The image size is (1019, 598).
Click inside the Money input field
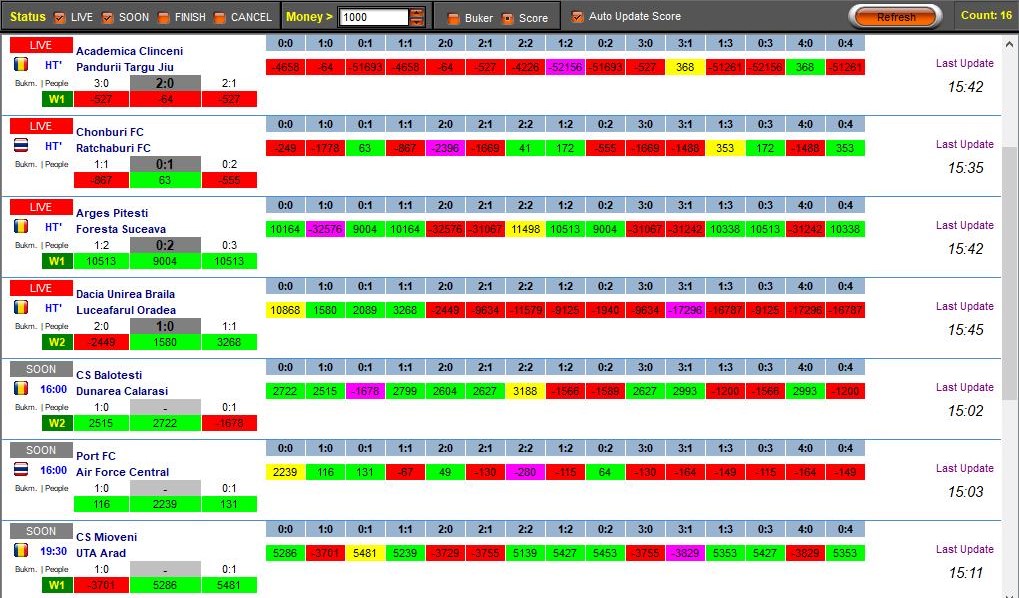(x=373, y=17)
